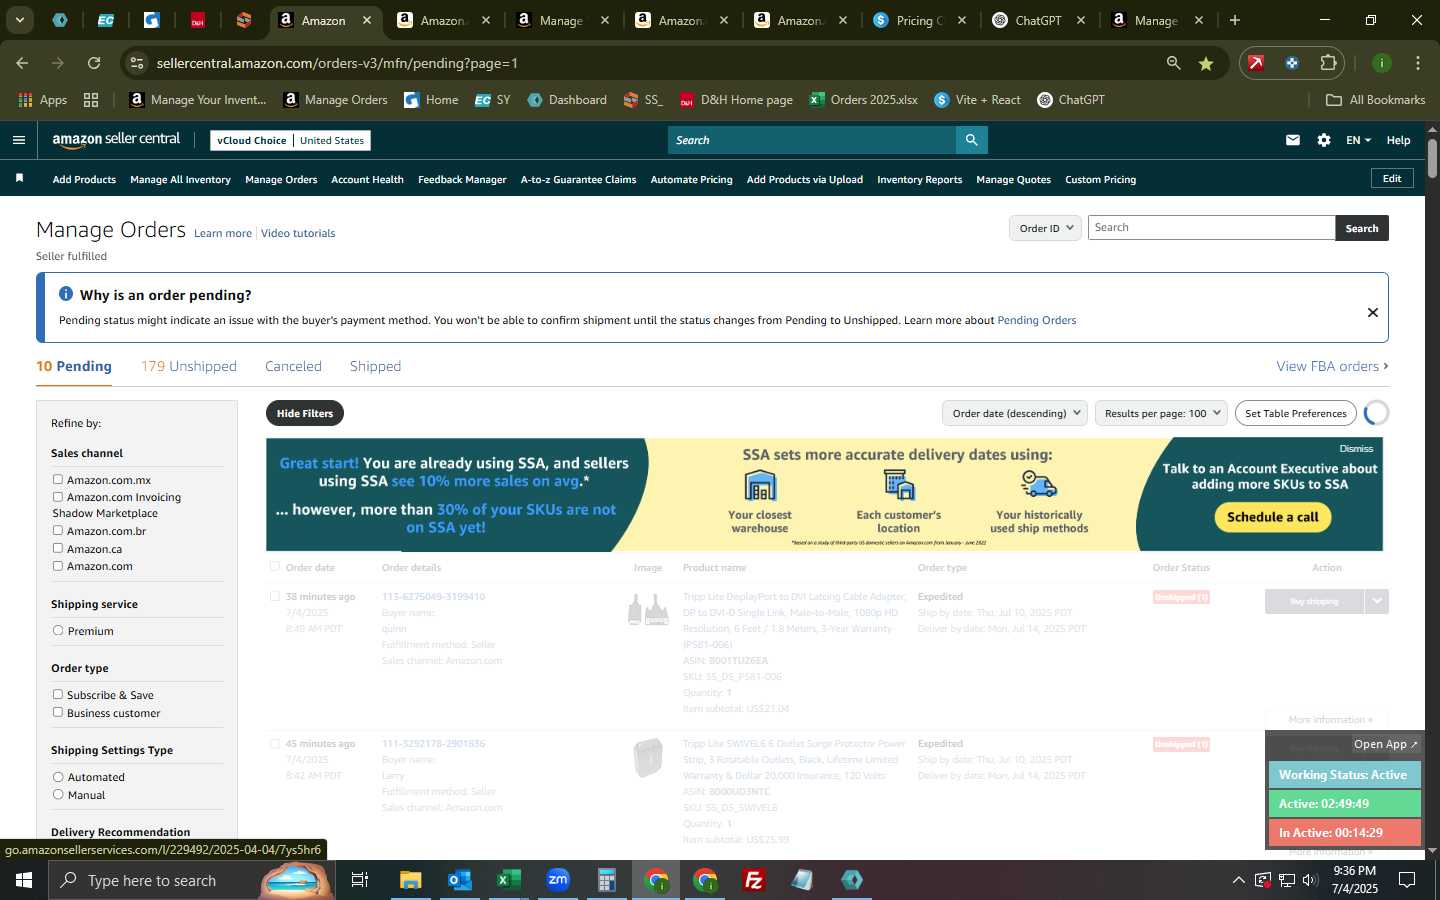Dismiss the pending order info banner
The width and height of the screenshot is (1440, 900).
1373,312
